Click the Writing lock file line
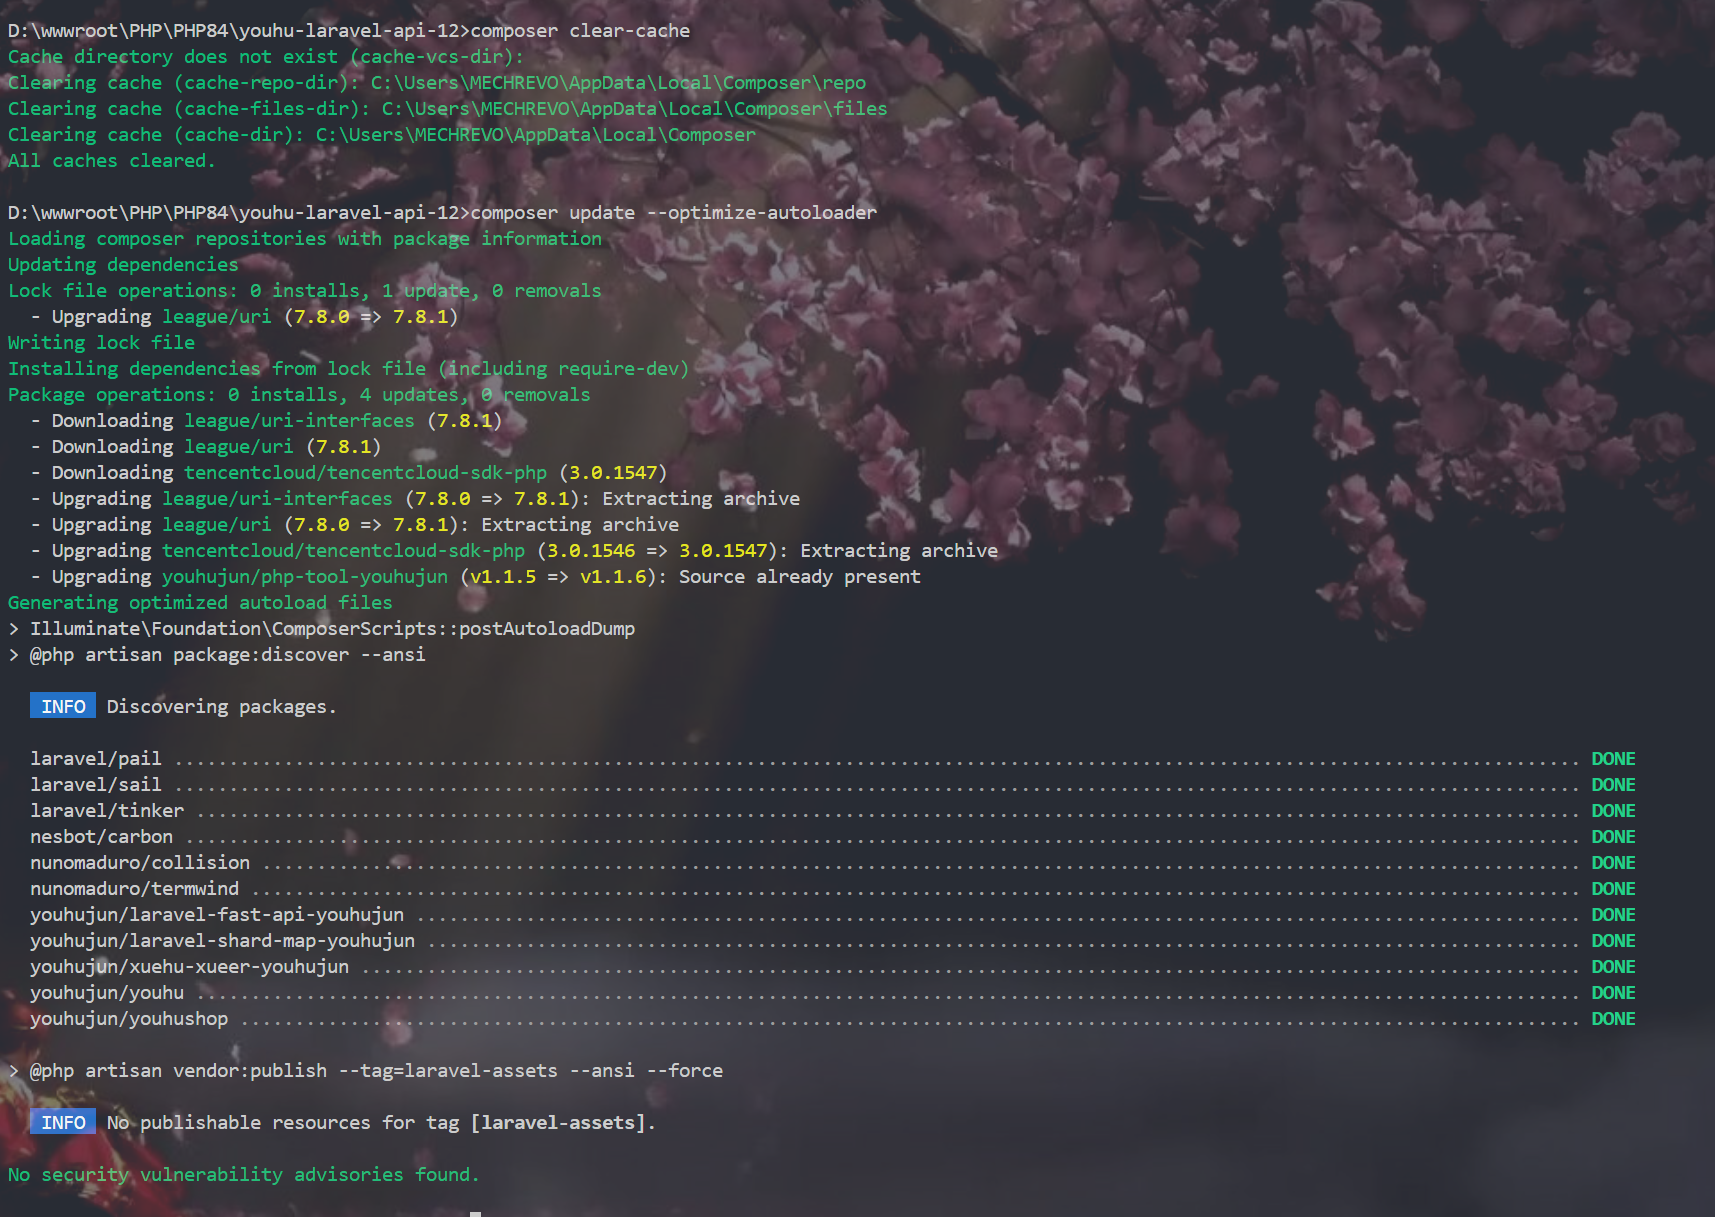 point(101,343)
